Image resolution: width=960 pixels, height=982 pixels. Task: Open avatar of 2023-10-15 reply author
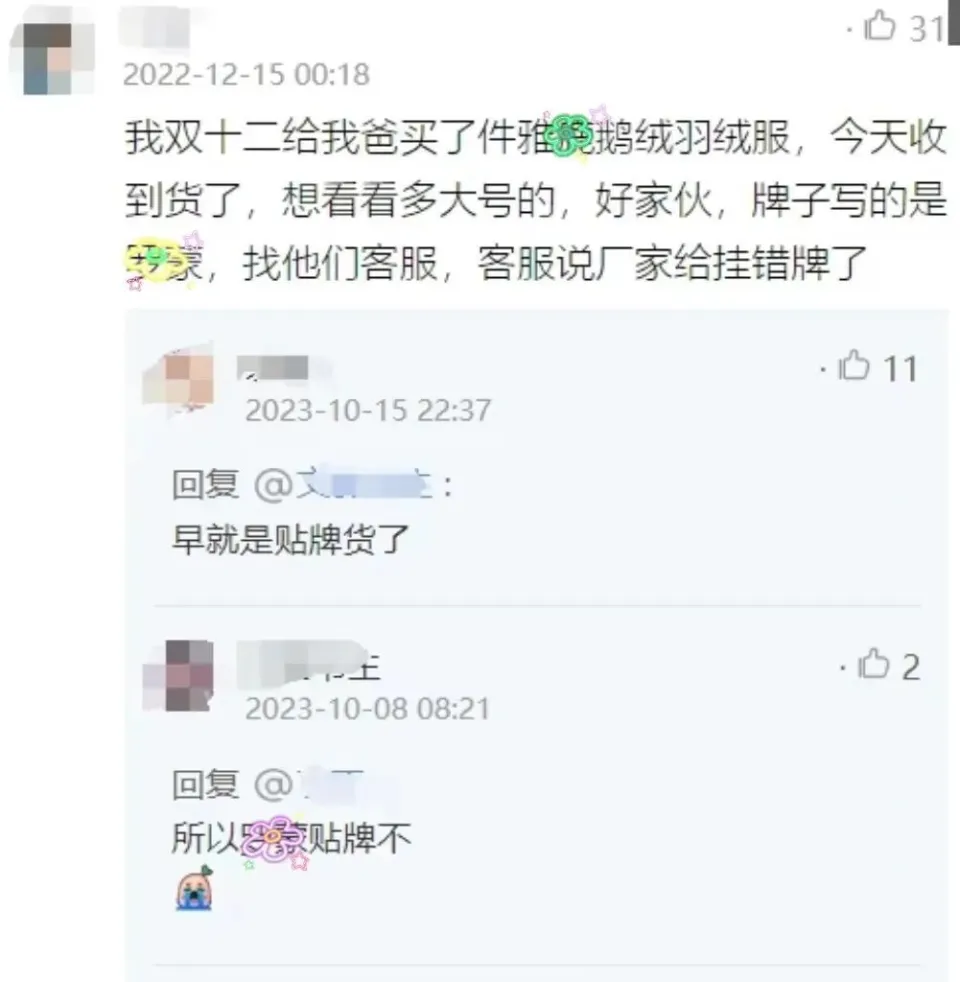[180, 380]
